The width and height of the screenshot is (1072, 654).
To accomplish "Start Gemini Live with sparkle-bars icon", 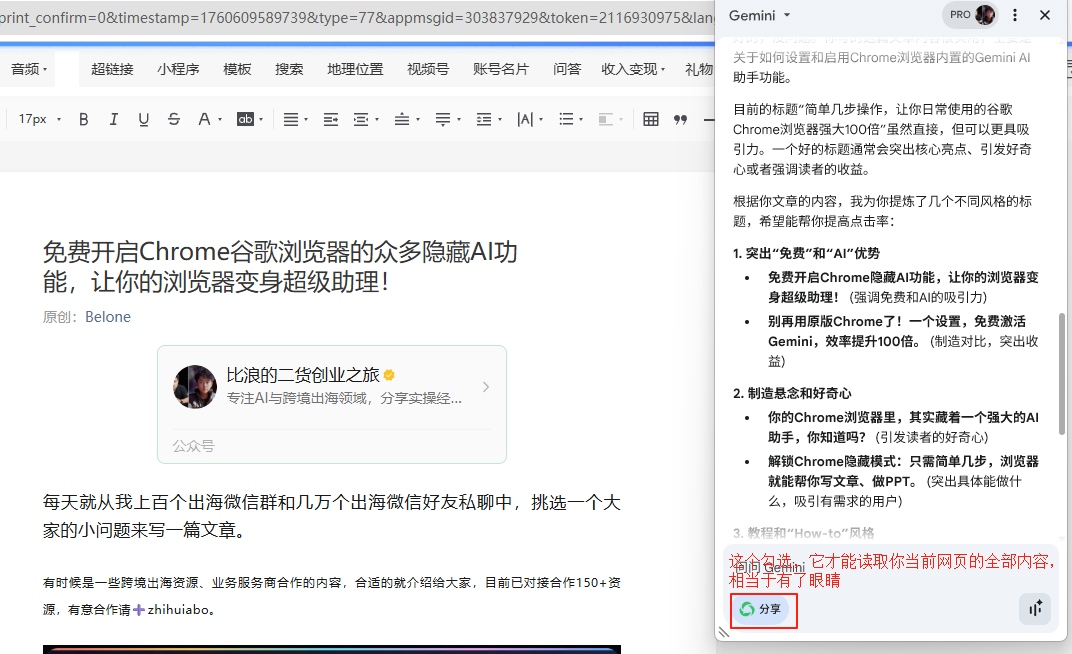I will [x=1035, y=608].
